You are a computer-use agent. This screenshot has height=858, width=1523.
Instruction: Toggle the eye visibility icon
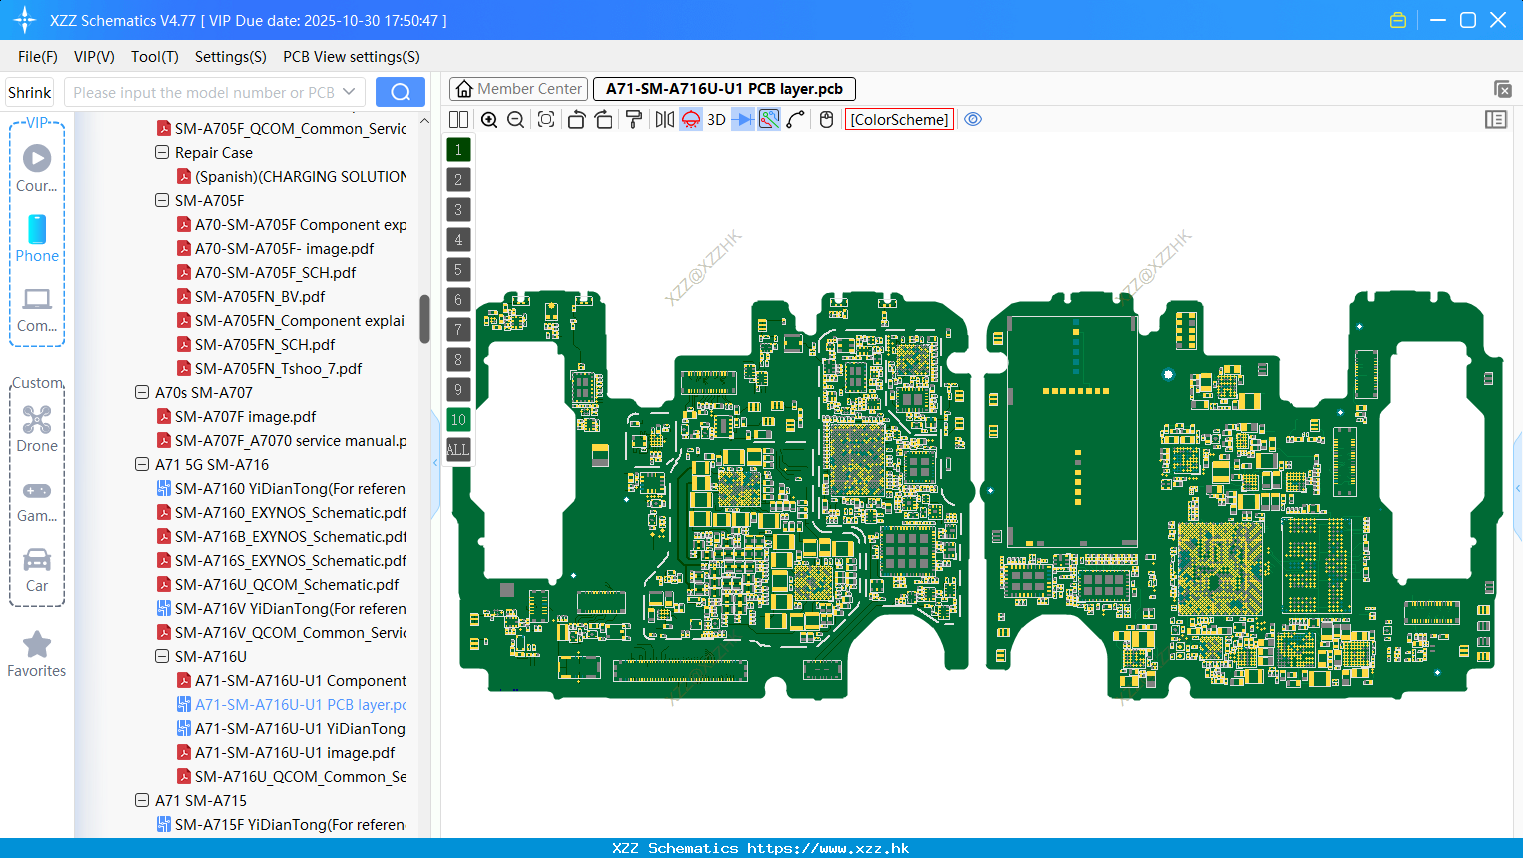(x=973, y=119)
